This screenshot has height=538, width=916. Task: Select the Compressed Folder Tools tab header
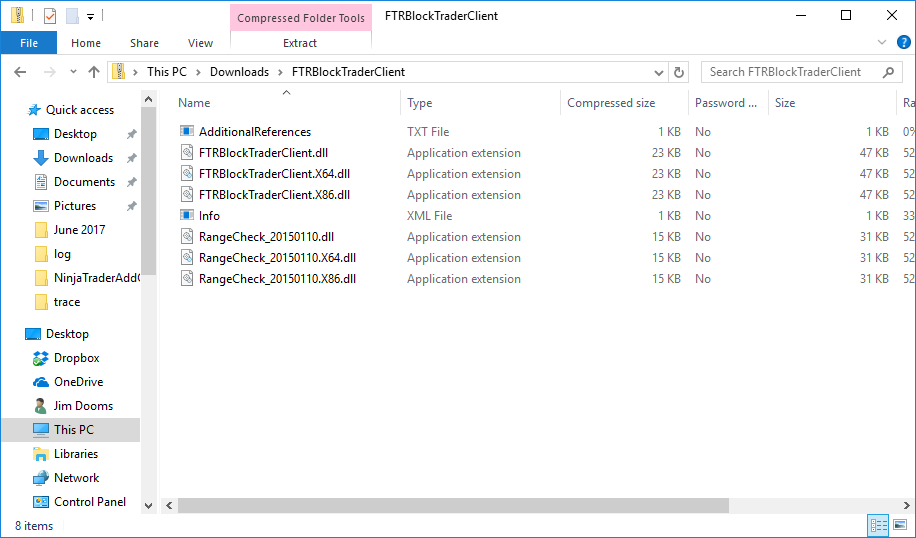point(301,18)
